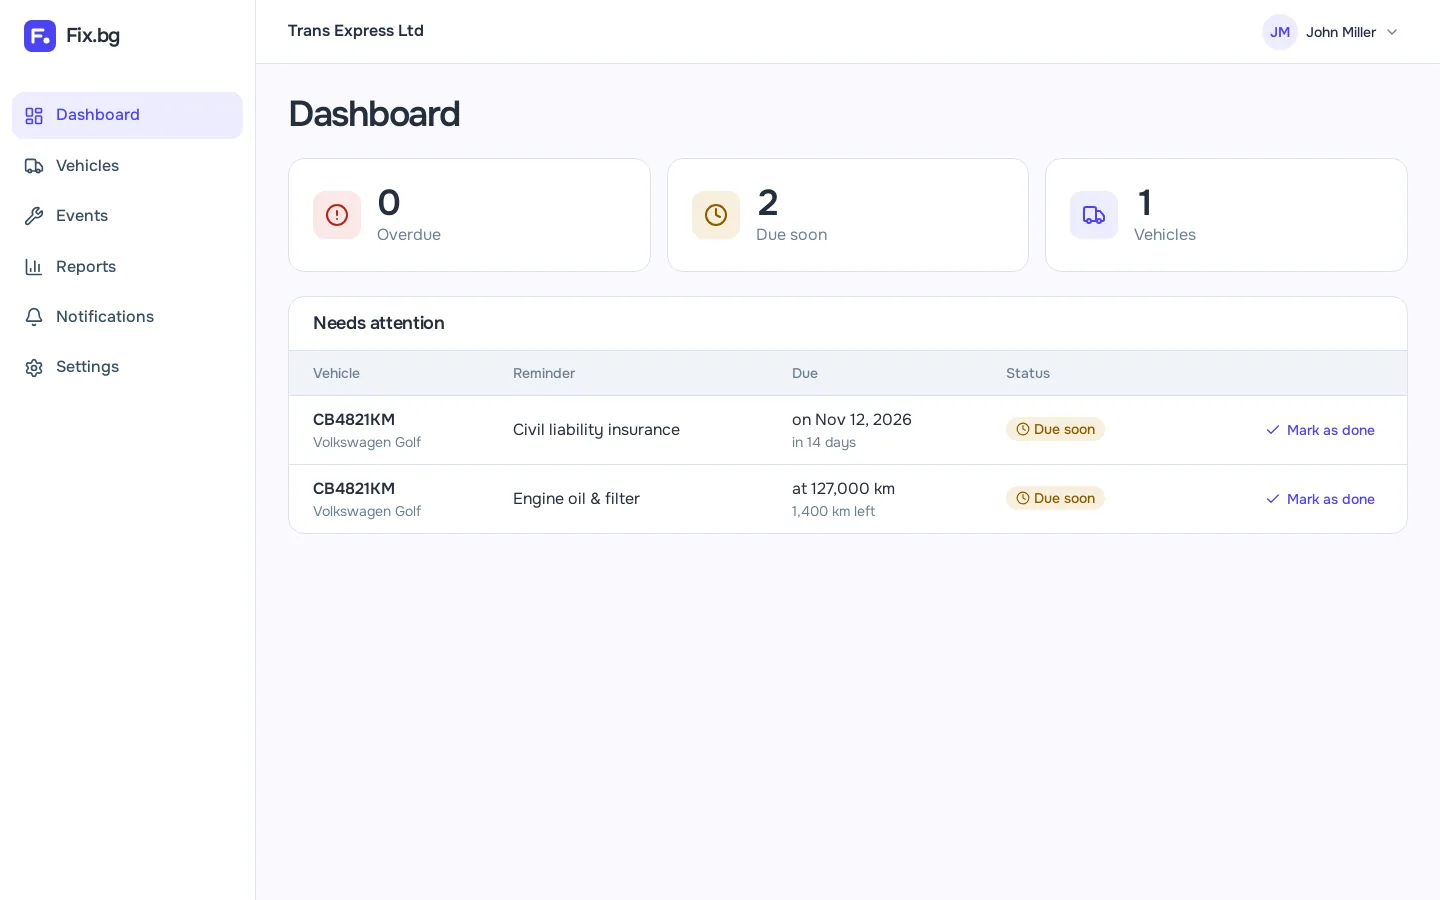Click the Civil liability insurance reminder text

pyautogui.click(x=596, y=430)
